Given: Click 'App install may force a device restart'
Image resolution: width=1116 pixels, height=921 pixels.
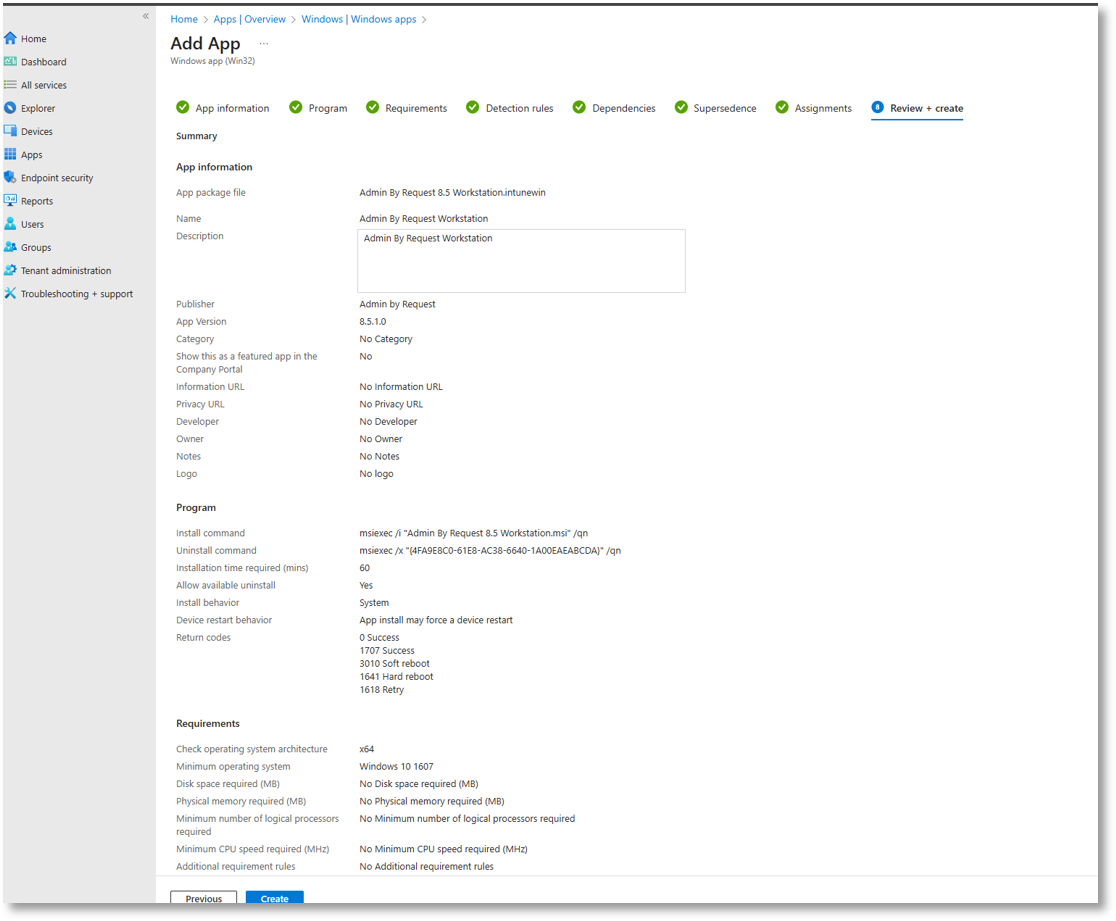Looking at the screenshot, I should [436, 620].
